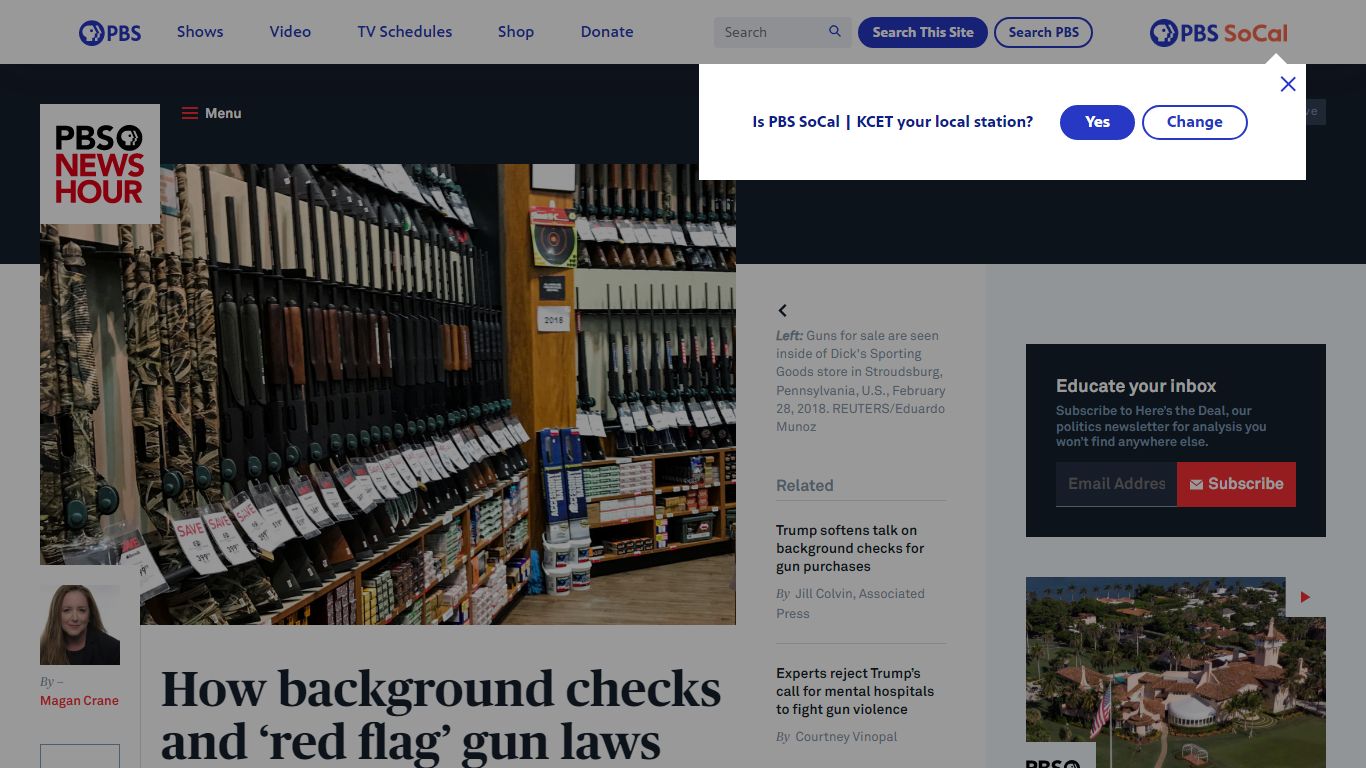Screen dimensions: 1366x768
Task: Focus the Email Address field
Action: click(x=1116, y=484)
